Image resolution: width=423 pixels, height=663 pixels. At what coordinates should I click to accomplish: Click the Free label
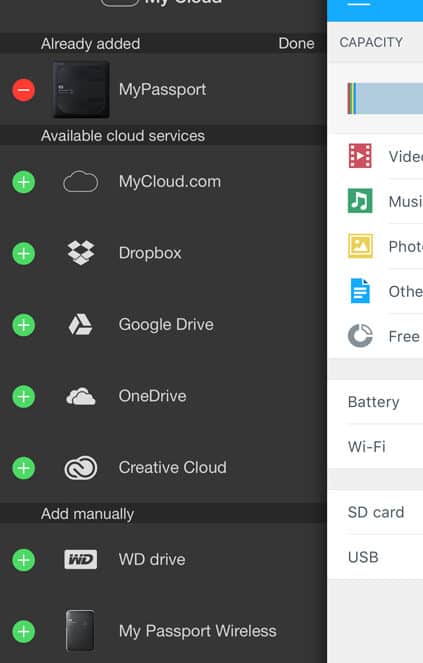pos(404,337)
